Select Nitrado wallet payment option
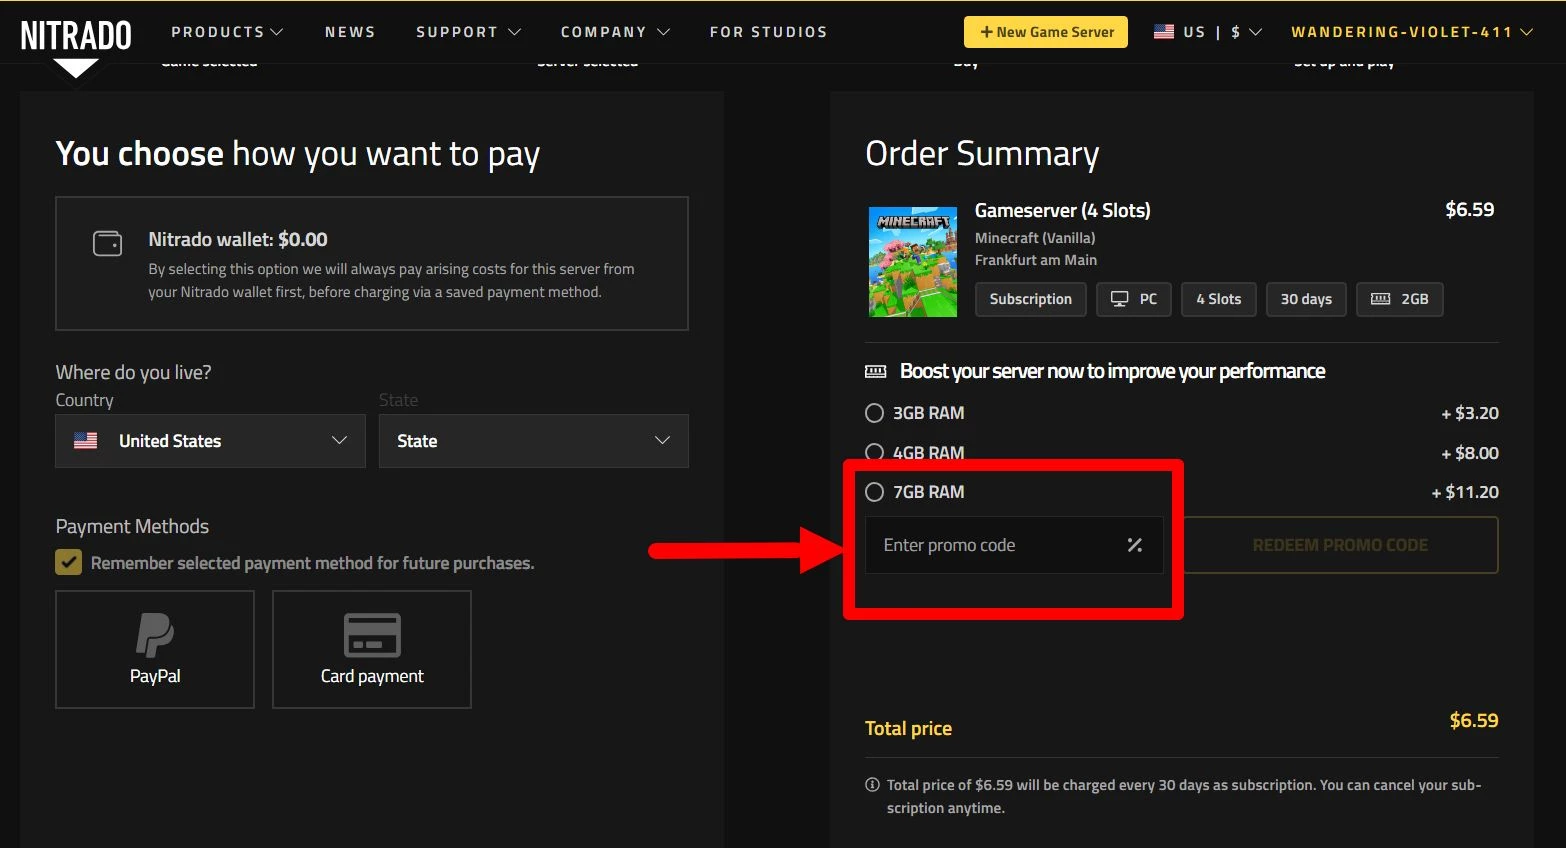Image resolution: width=1566 pixels, height=848 pixels. point(372,263)
